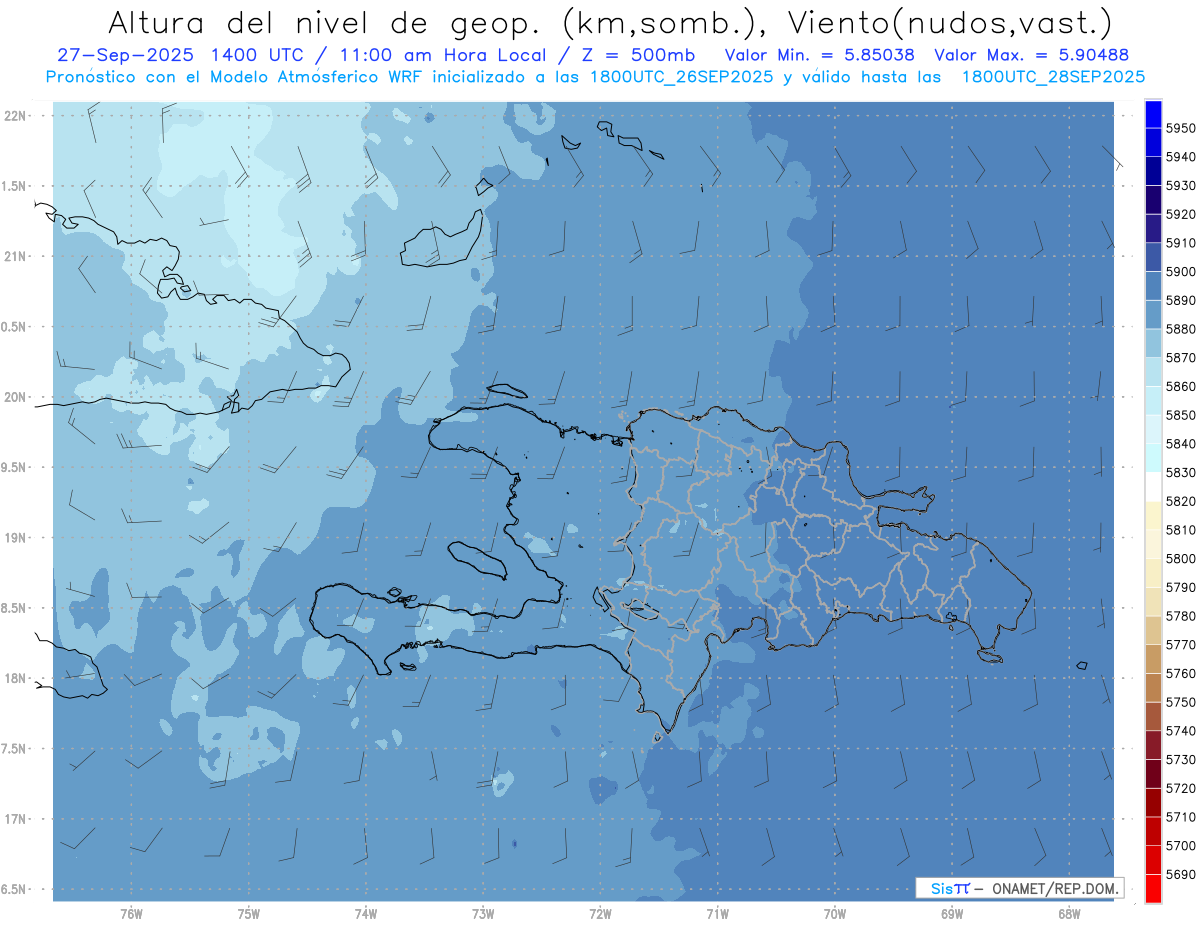Click the '1800UTC_28SEP2025' valid-until time
This screenshot has width=1200, height=927.
click(x=1053, y=76)
